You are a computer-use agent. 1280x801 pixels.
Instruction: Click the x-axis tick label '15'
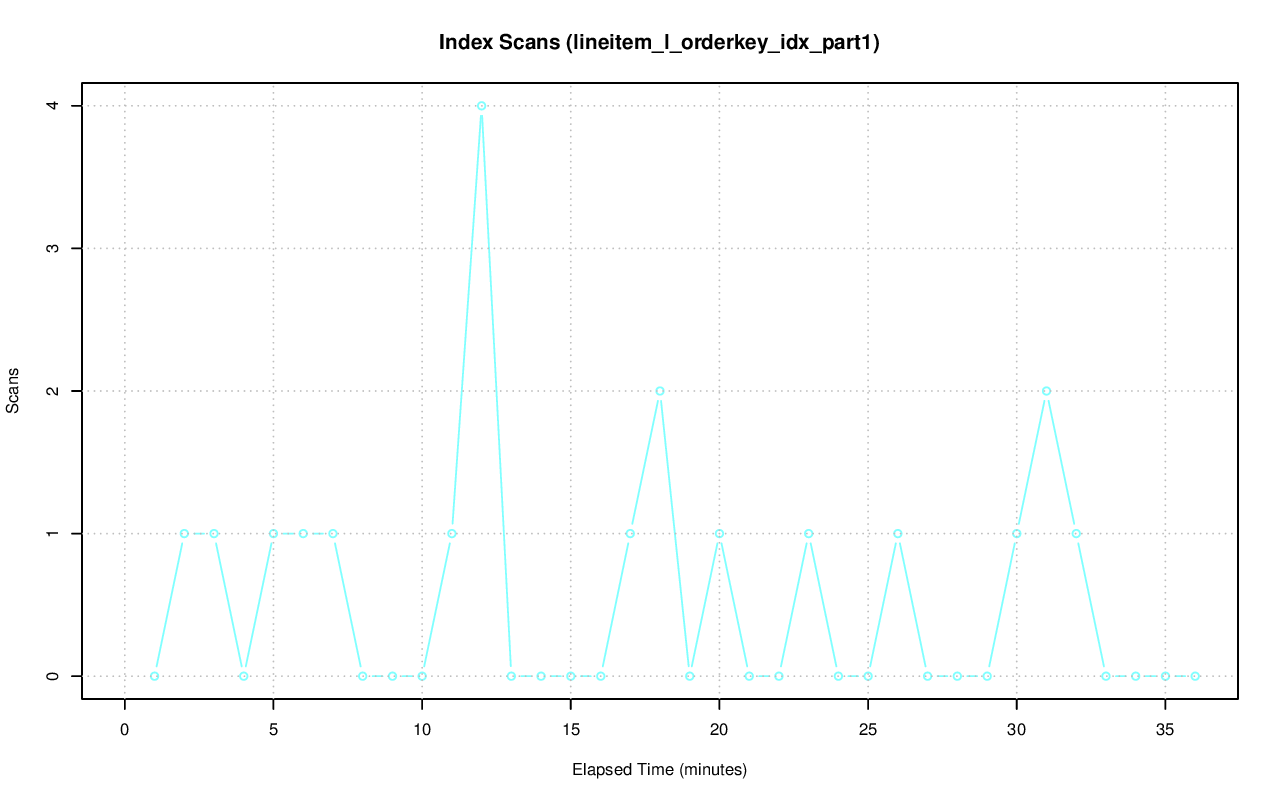pyautogui.click(x=570, y=730)
